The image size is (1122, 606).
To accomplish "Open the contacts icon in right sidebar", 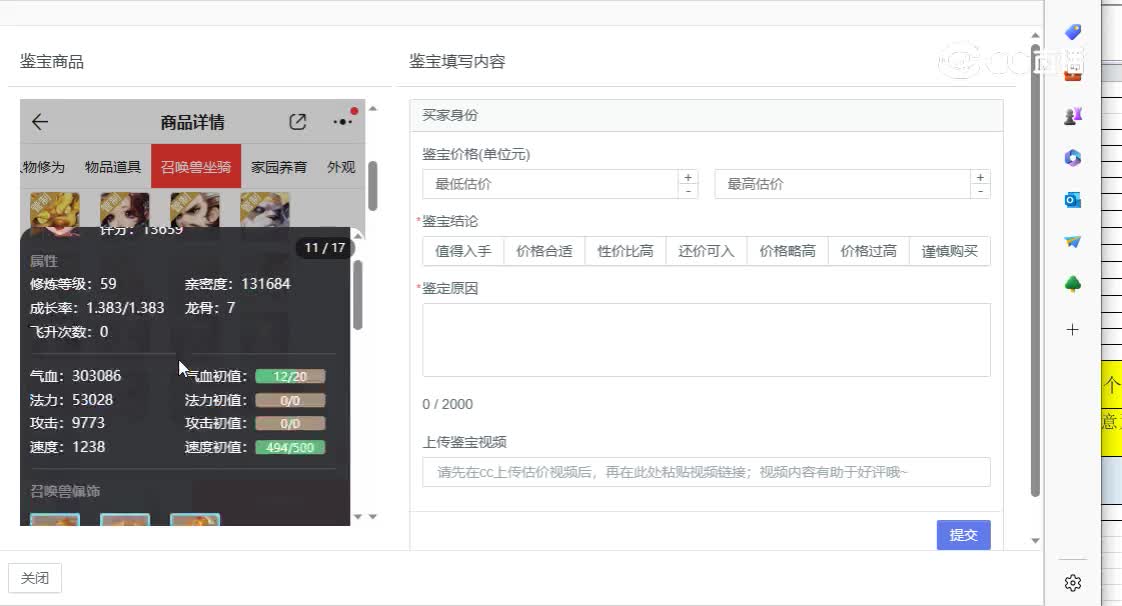I will point(1072,115).
